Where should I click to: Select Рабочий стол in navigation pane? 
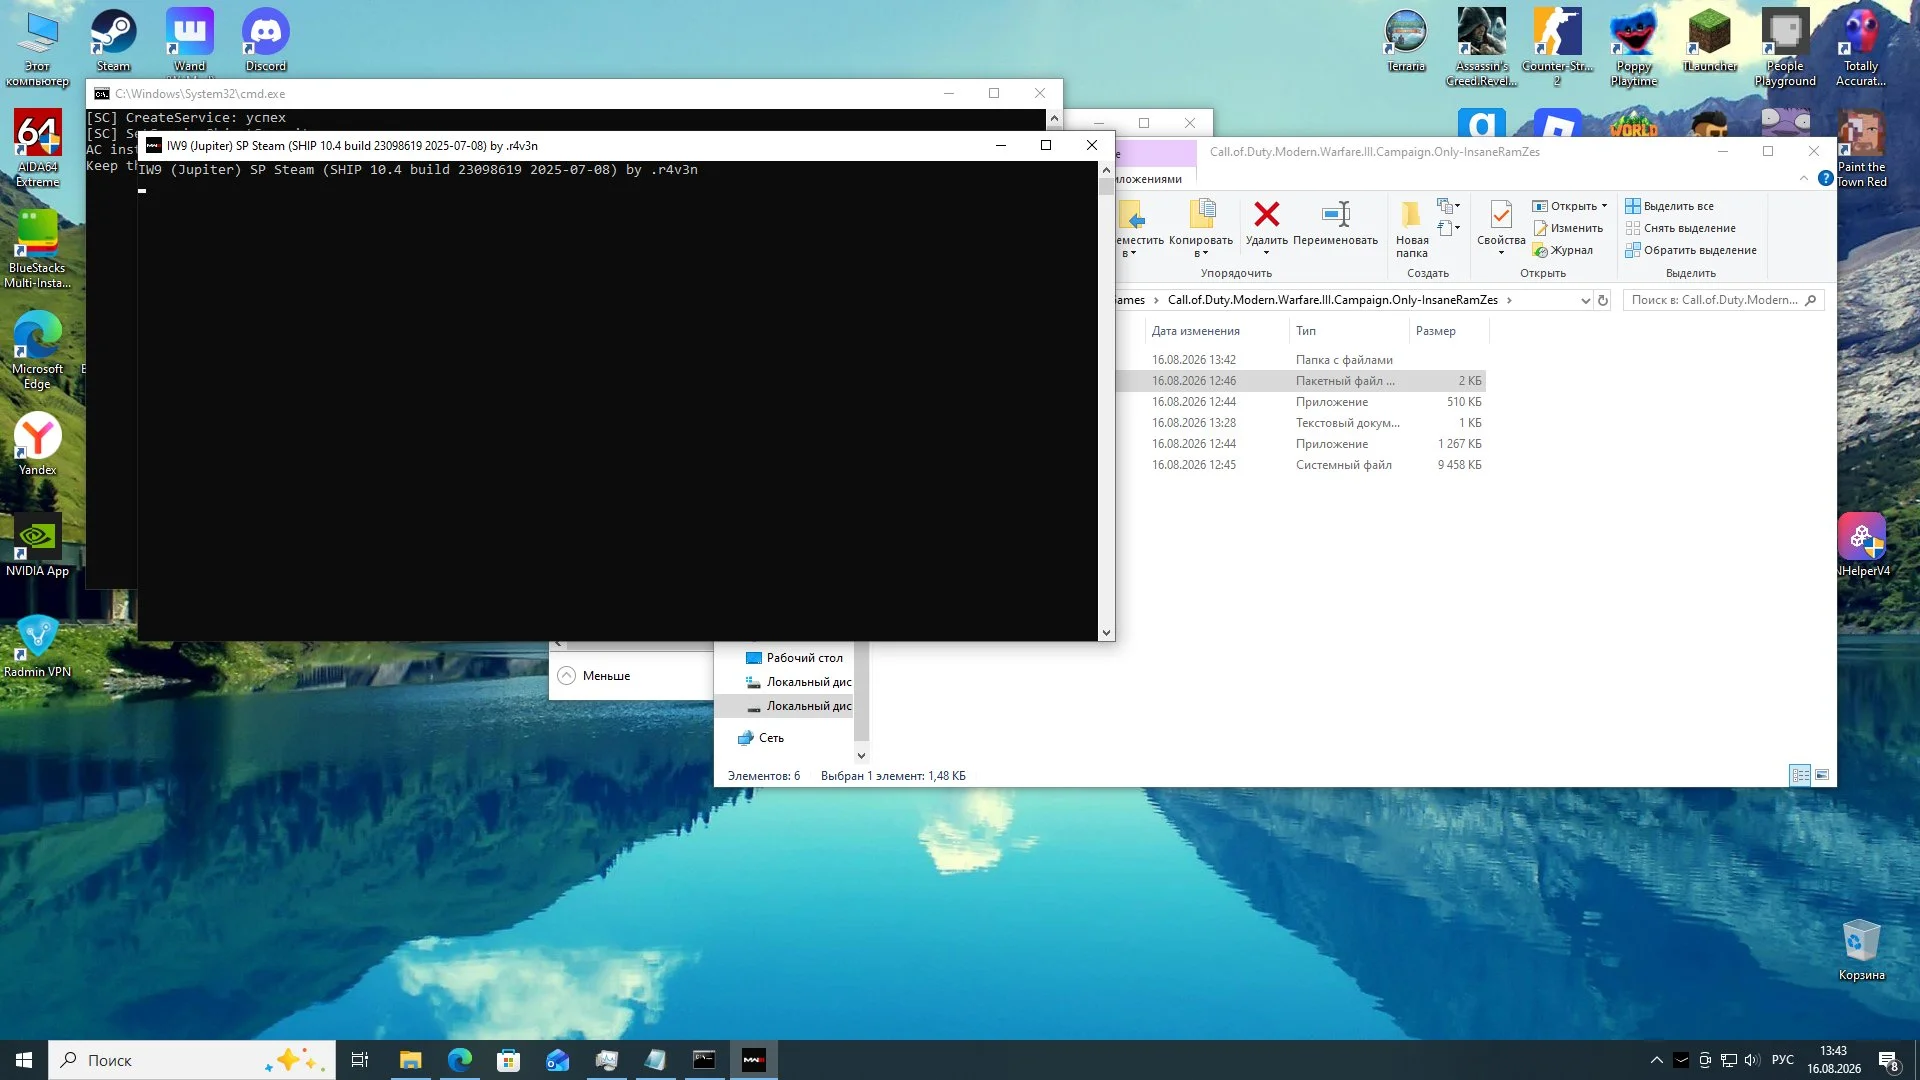pyautogui.click(x=795, y=658)
